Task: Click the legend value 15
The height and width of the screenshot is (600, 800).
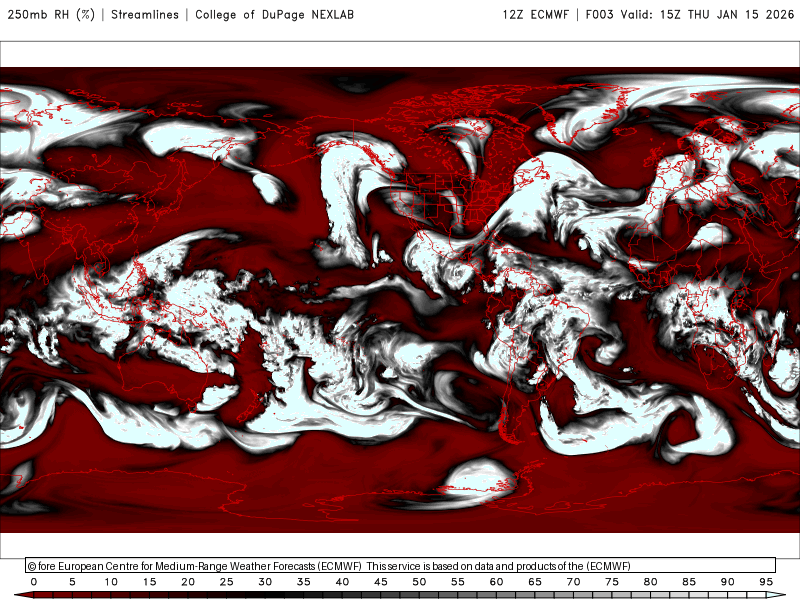Action: coord(149,582)
